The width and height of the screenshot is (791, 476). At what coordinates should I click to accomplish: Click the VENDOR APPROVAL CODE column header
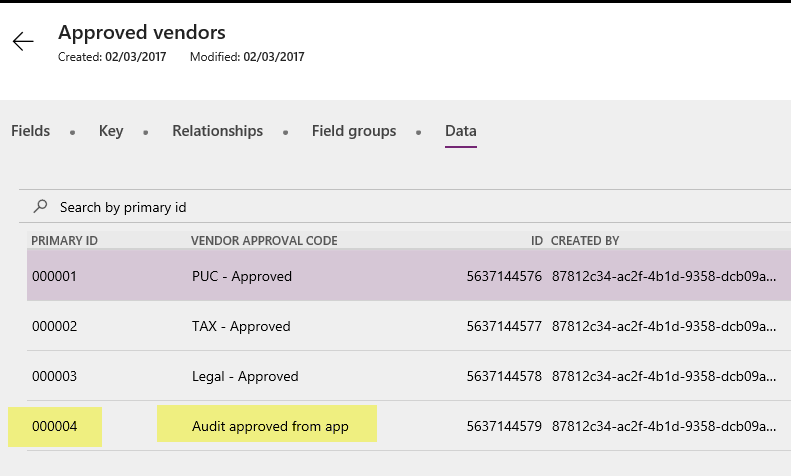tap(264, 241)
